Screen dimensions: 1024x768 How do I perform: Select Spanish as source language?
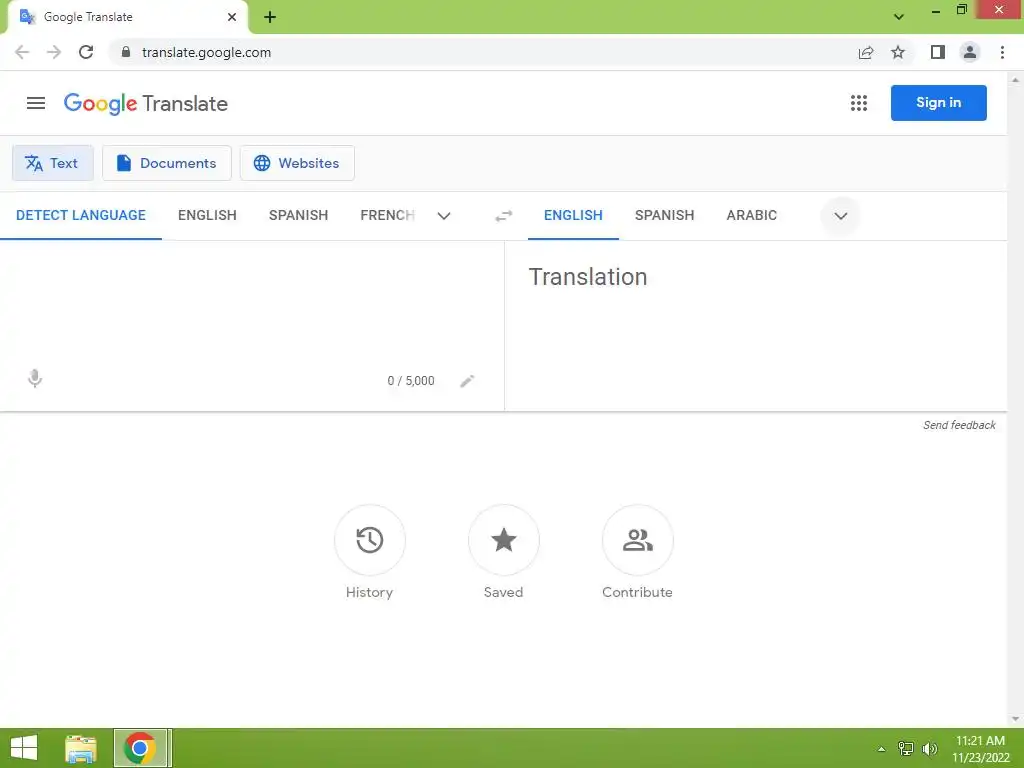point(298,216)
